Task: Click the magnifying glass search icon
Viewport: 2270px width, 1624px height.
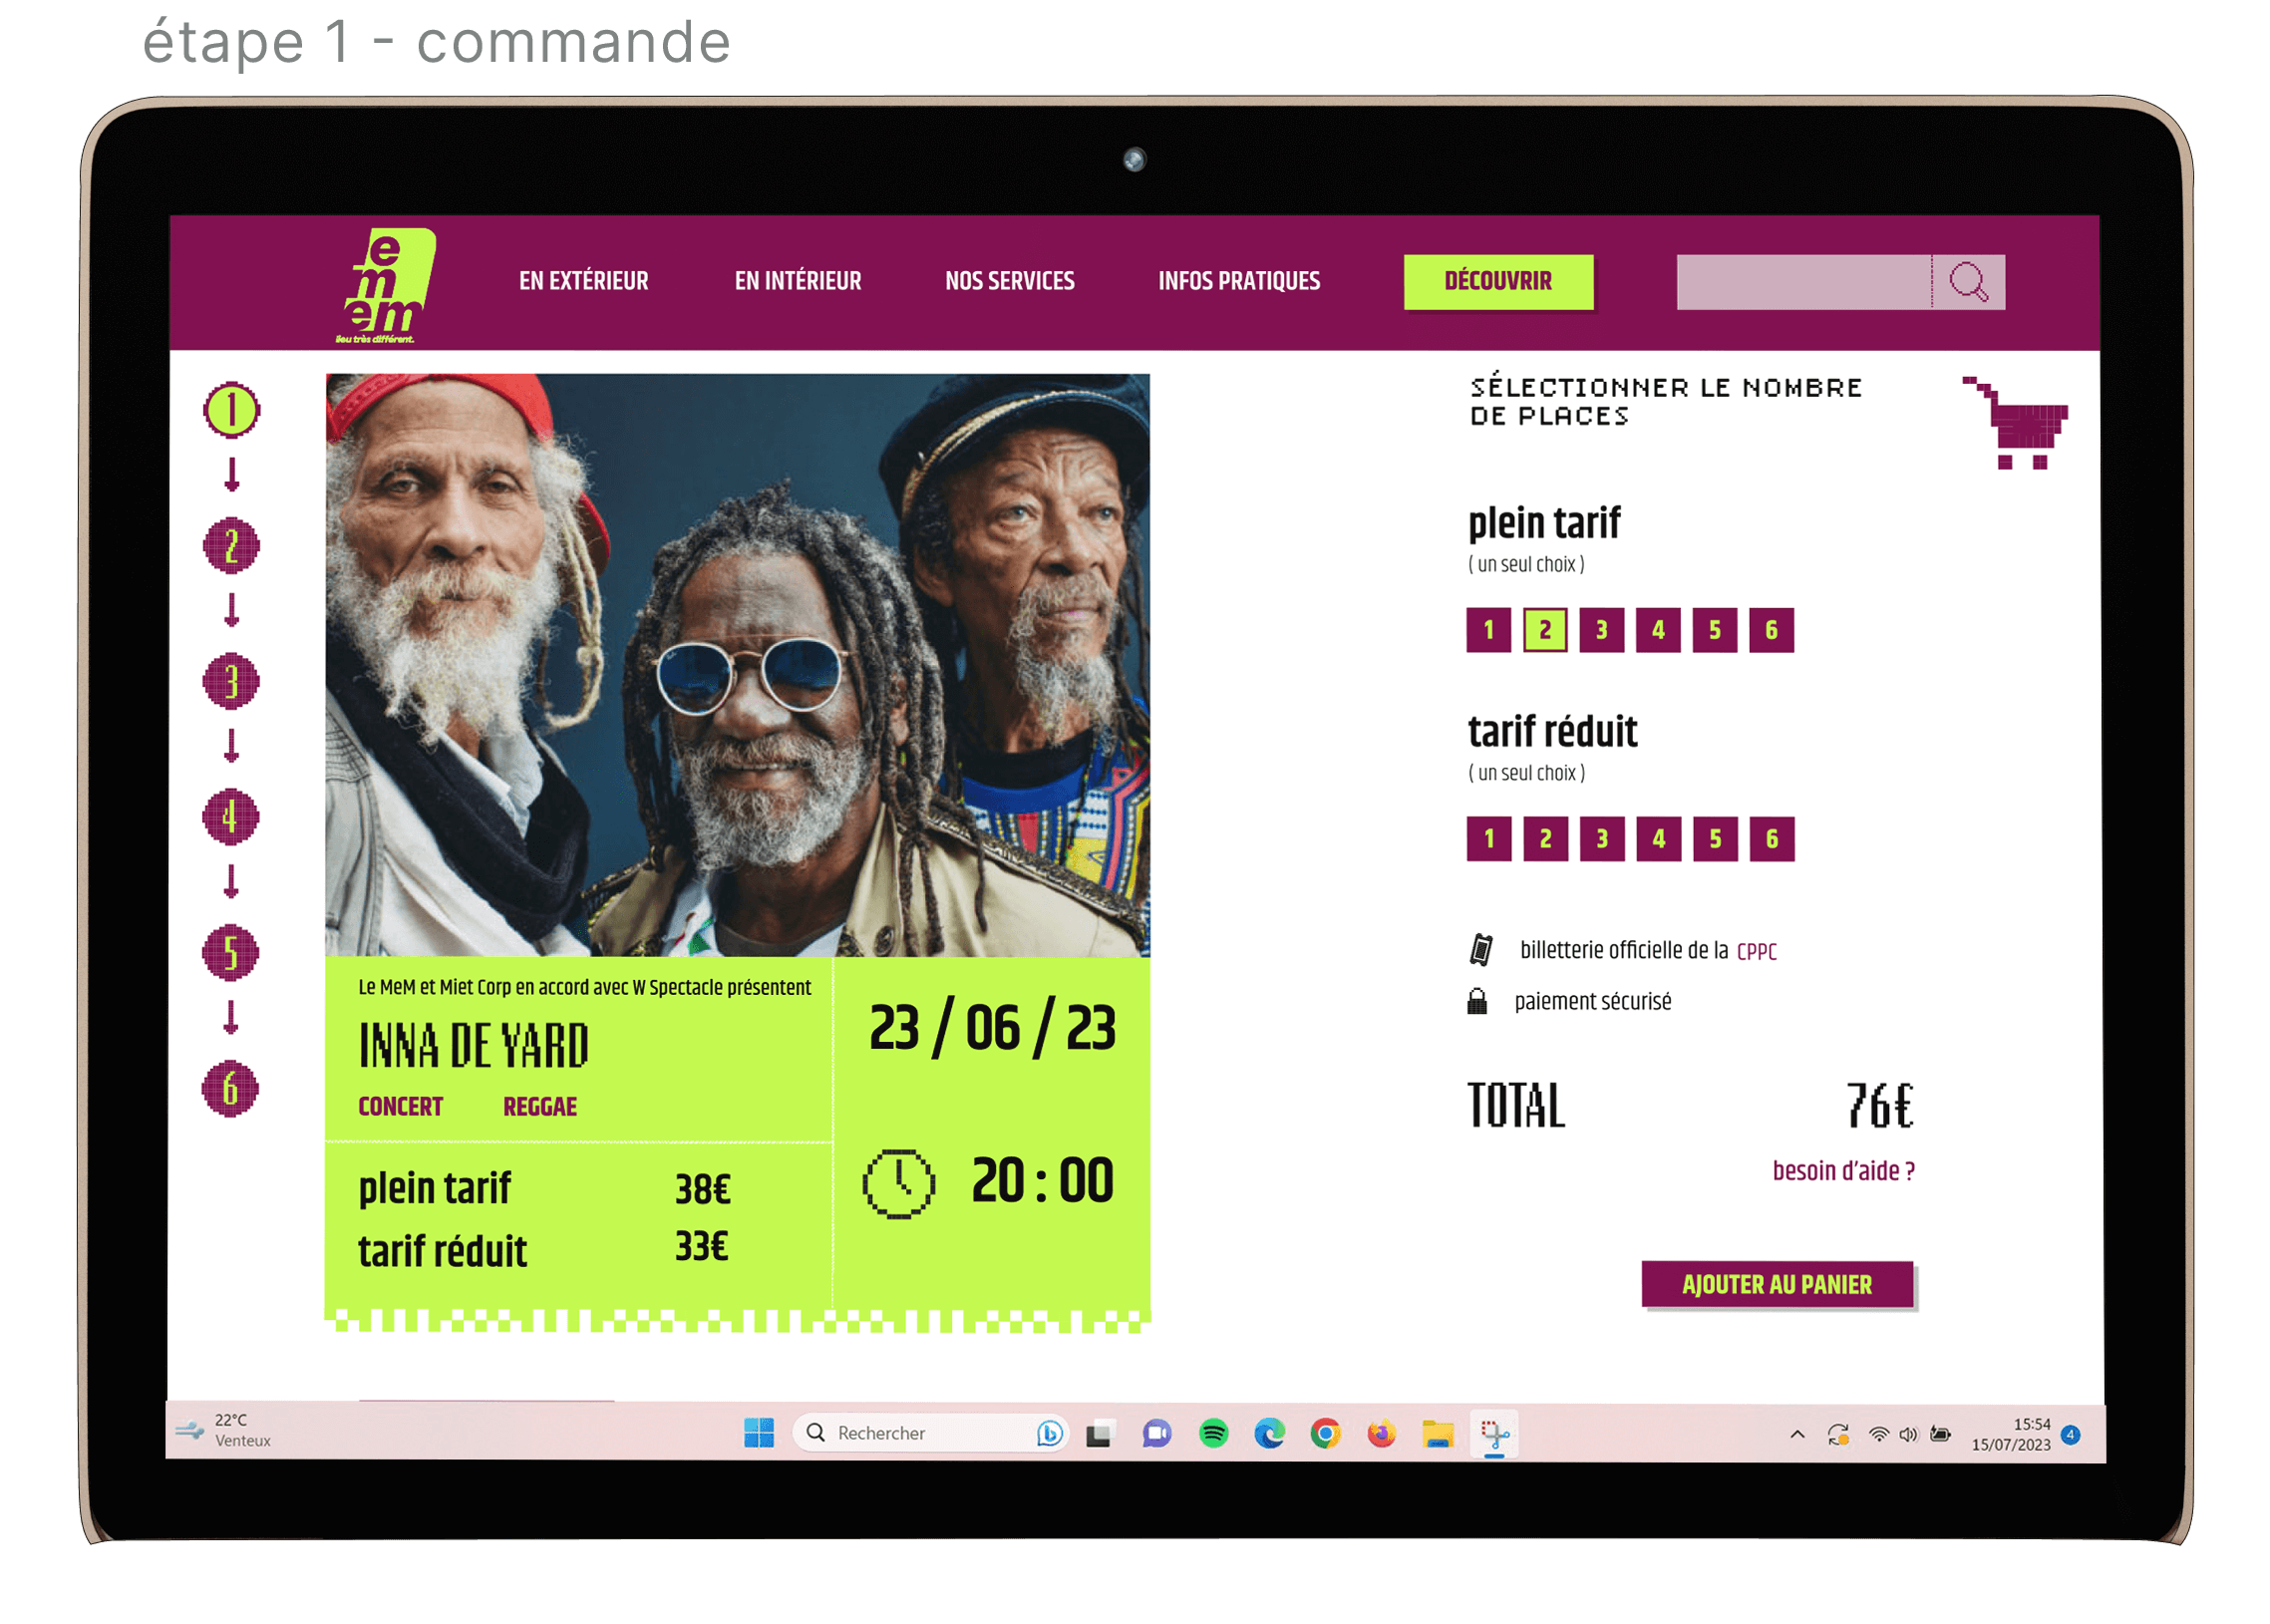Action: click(x=1967, y=282)
